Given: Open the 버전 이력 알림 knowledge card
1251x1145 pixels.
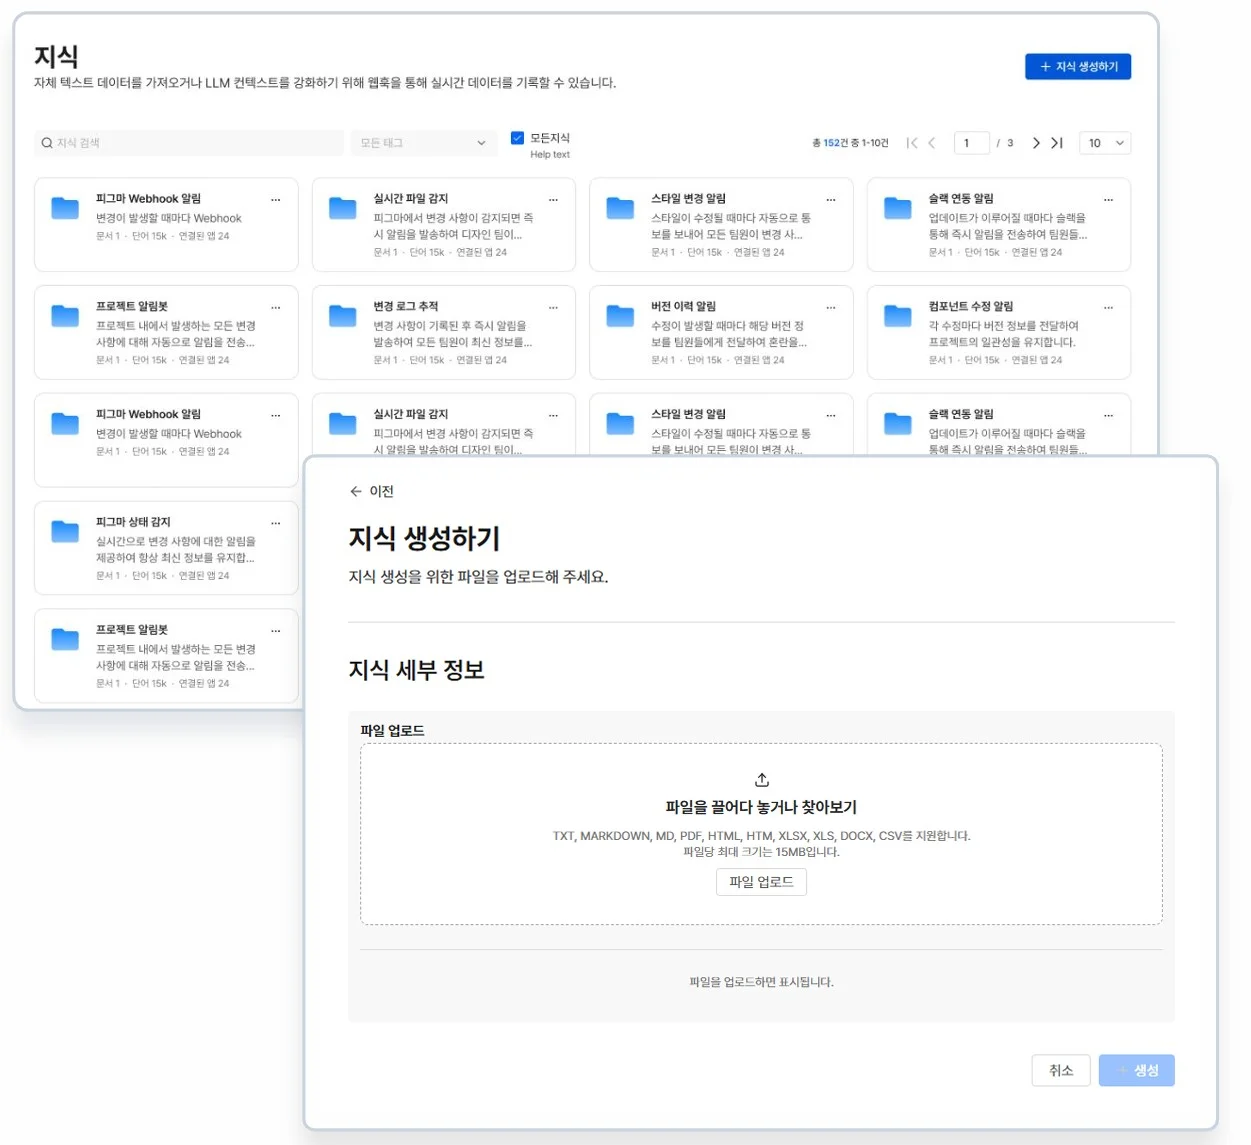Looking at the screenshot, I should (x=720, y=332).
